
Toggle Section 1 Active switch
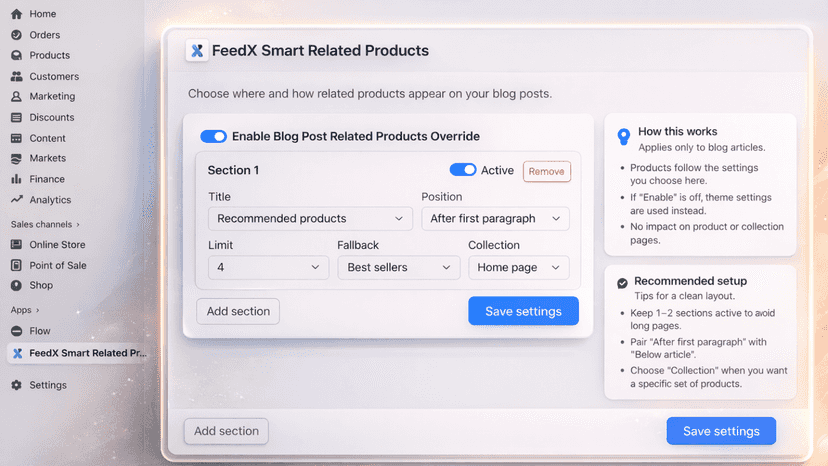463,170
